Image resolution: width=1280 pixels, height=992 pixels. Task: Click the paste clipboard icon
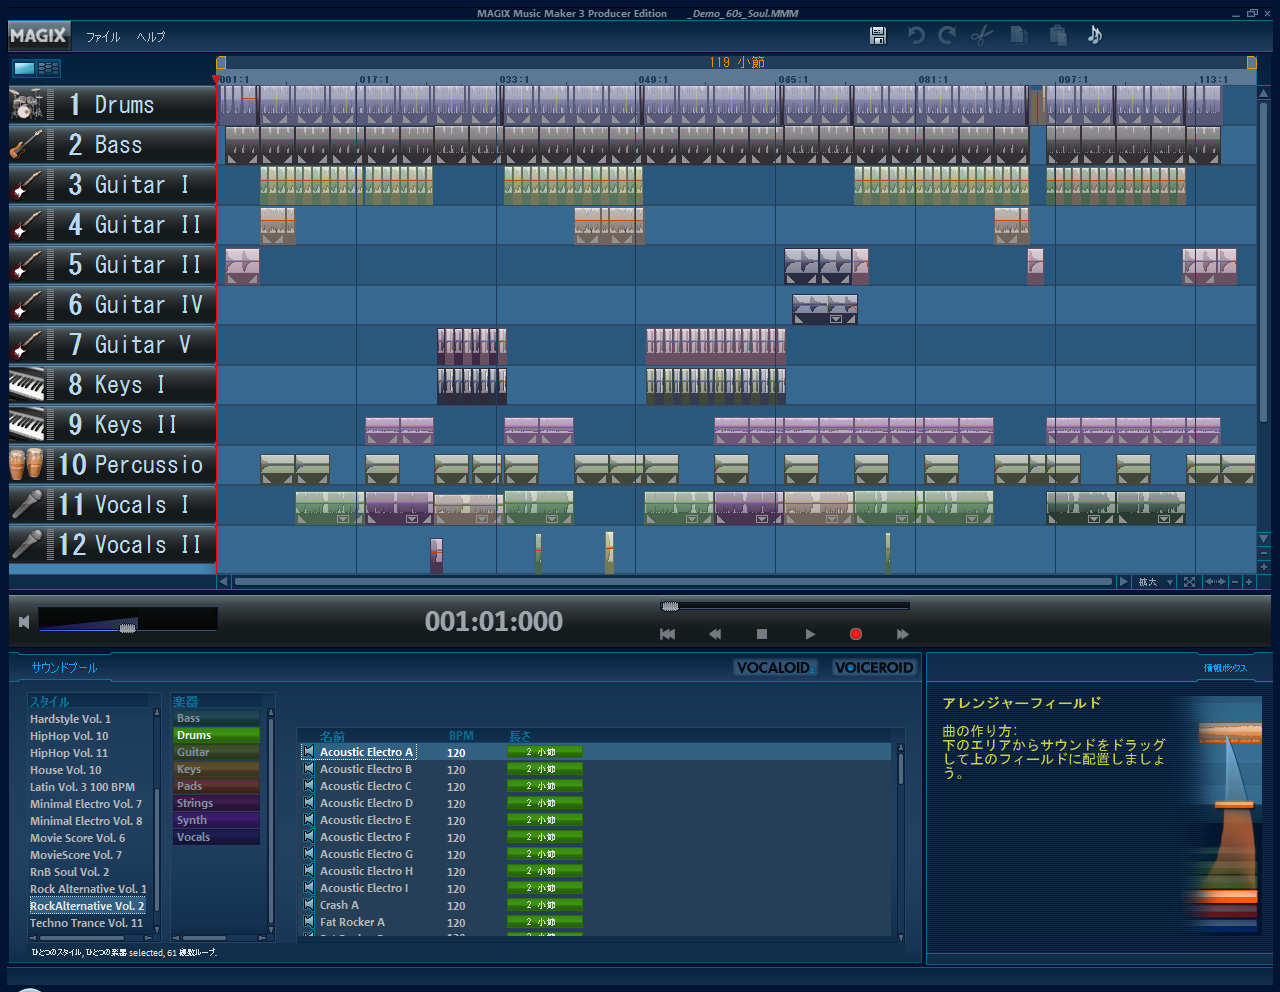point(1057,36)
